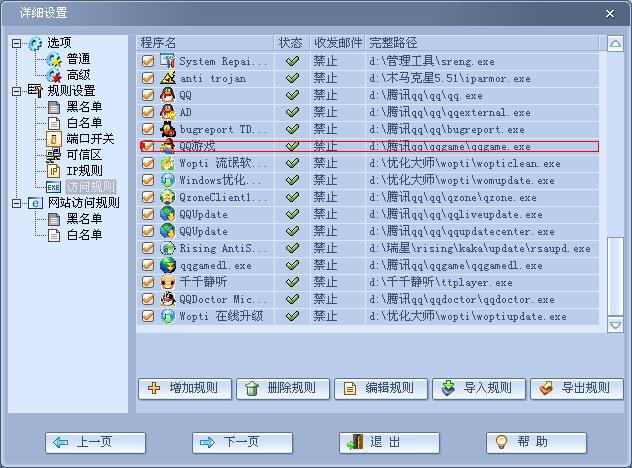Click the list scrollbar down arrow
Screen dimensions: 632x468
[x=615, y=325]
